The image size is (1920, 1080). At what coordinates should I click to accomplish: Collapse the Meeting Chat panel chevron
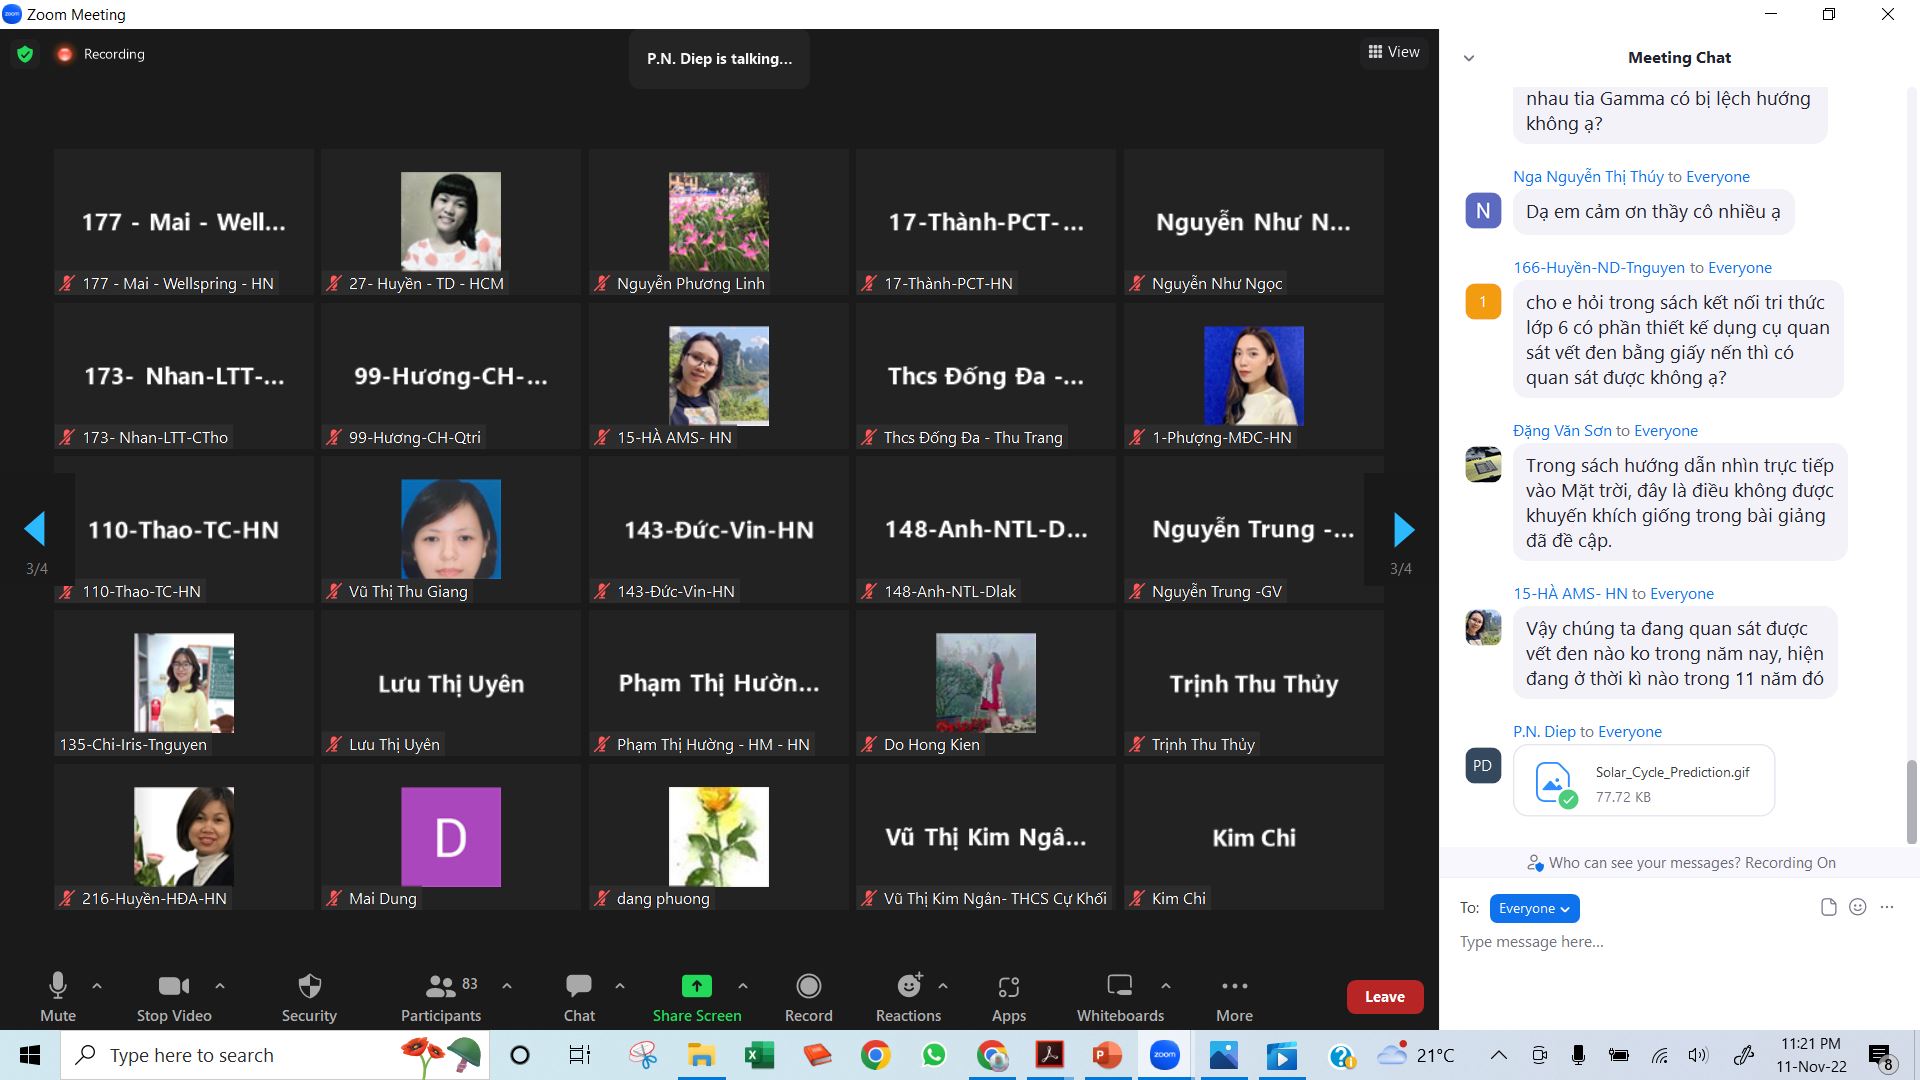point(1469,58)
